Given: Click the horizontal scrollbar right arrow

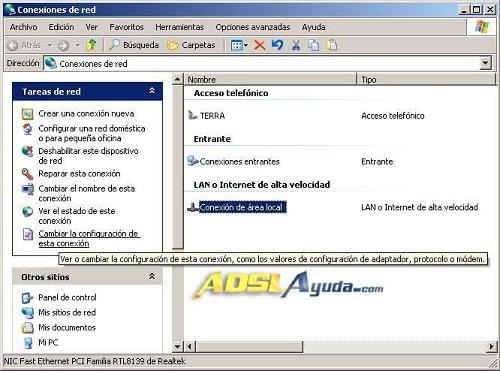Looking at the screenshot, I should click(x=491, y=347).
